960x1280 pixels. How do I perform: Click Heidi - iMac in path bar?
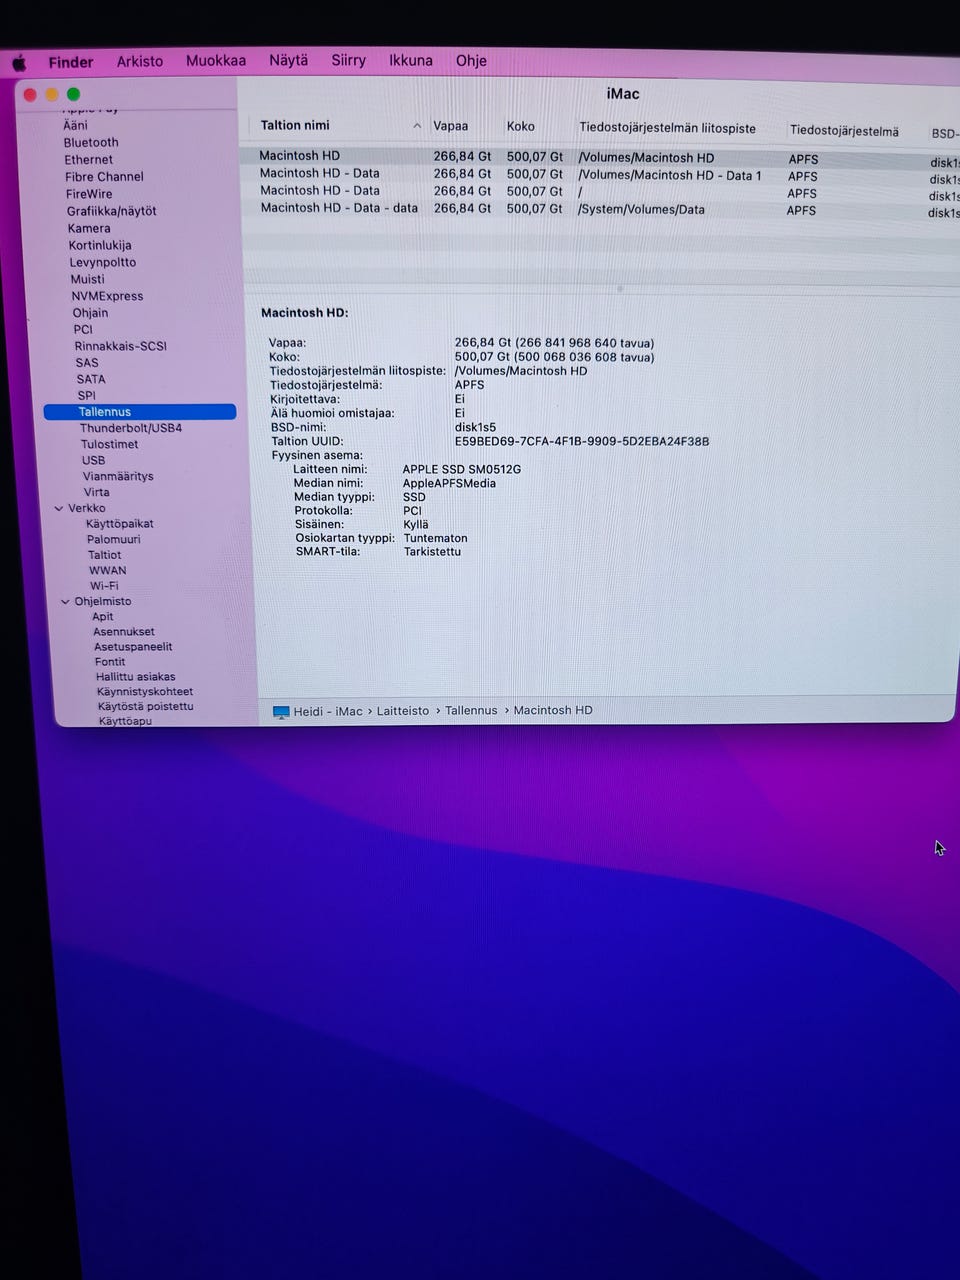(328, 712)
